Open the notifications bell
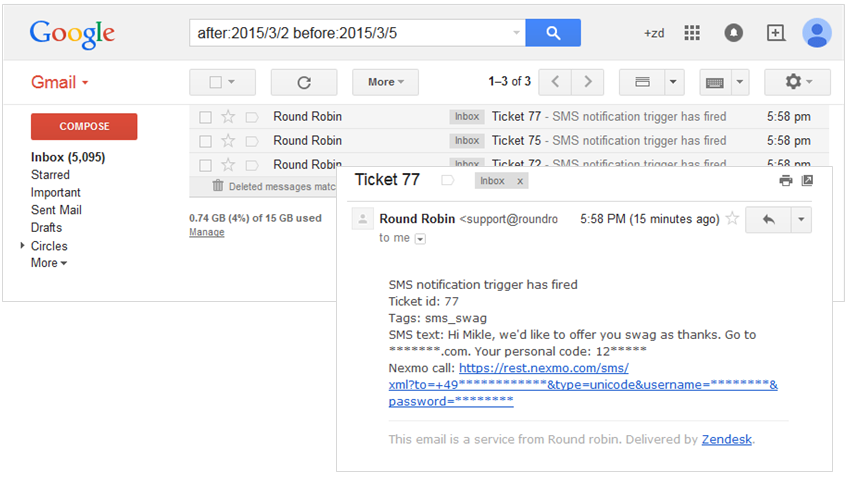This screenshot has height=478, width=847. tap(734, 33)
